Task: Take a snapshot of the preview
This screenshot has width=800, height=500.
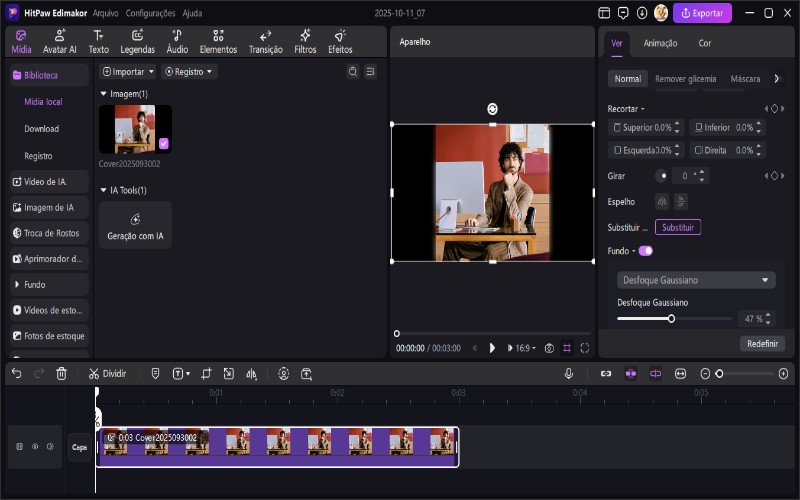Action: pos(548,348)
